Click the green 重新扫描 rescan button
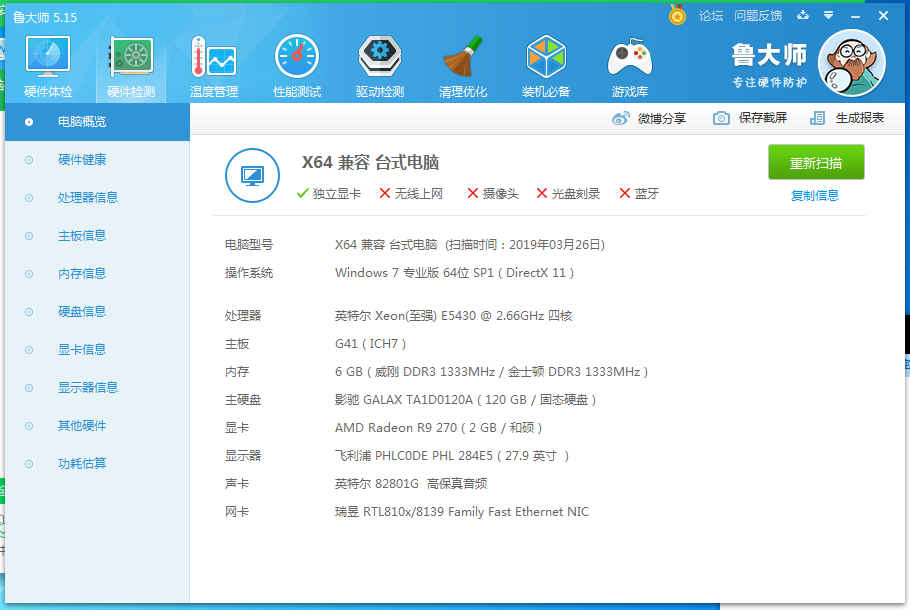910x610 pixels. [816, 163]
